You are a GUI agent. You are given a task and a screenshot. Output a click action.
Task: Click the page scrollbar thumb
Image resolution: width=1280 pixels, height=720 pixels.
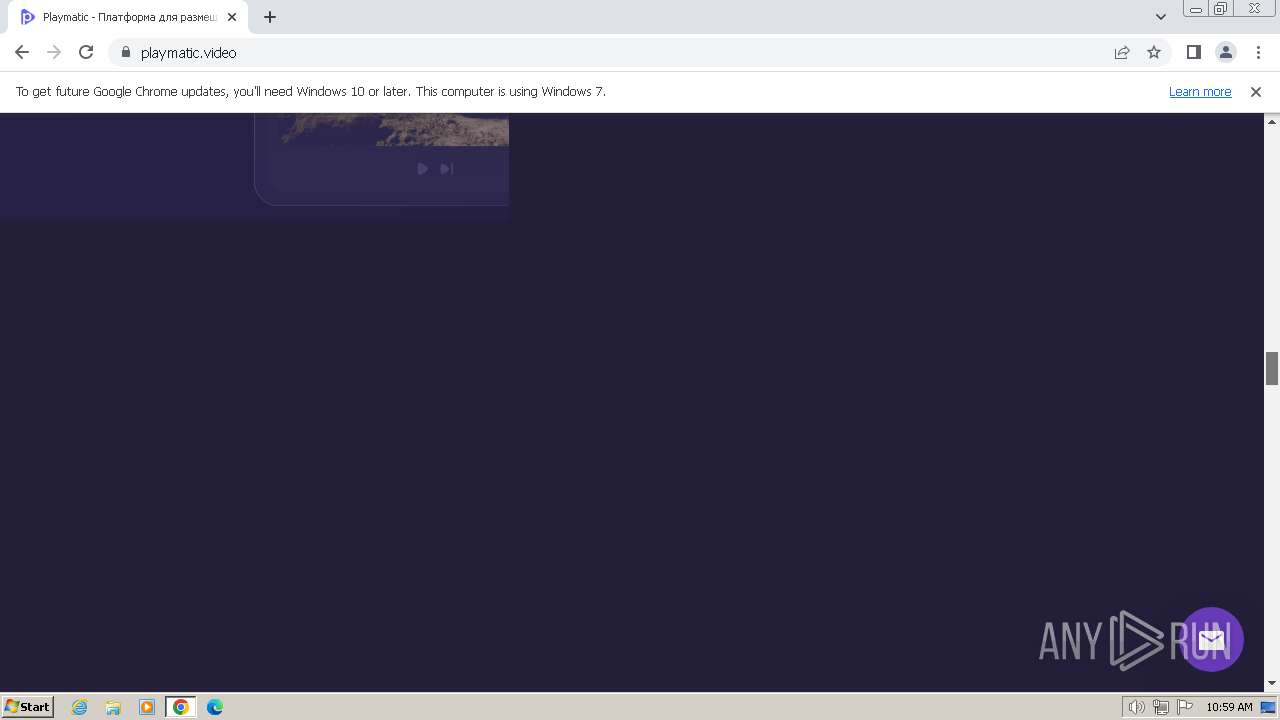click(x=1272, y=368)
